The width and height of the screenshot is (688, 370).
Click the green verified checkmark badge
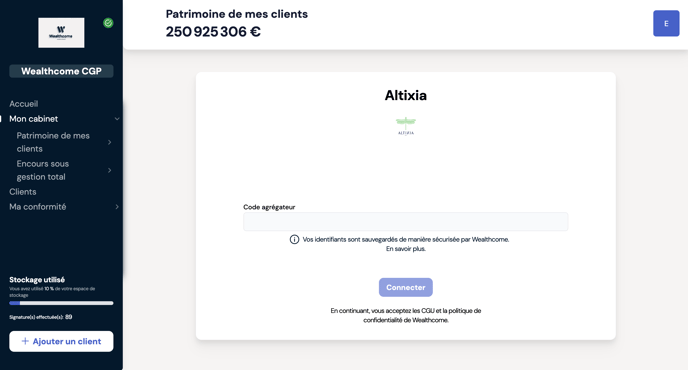click(x=108, y=23)
